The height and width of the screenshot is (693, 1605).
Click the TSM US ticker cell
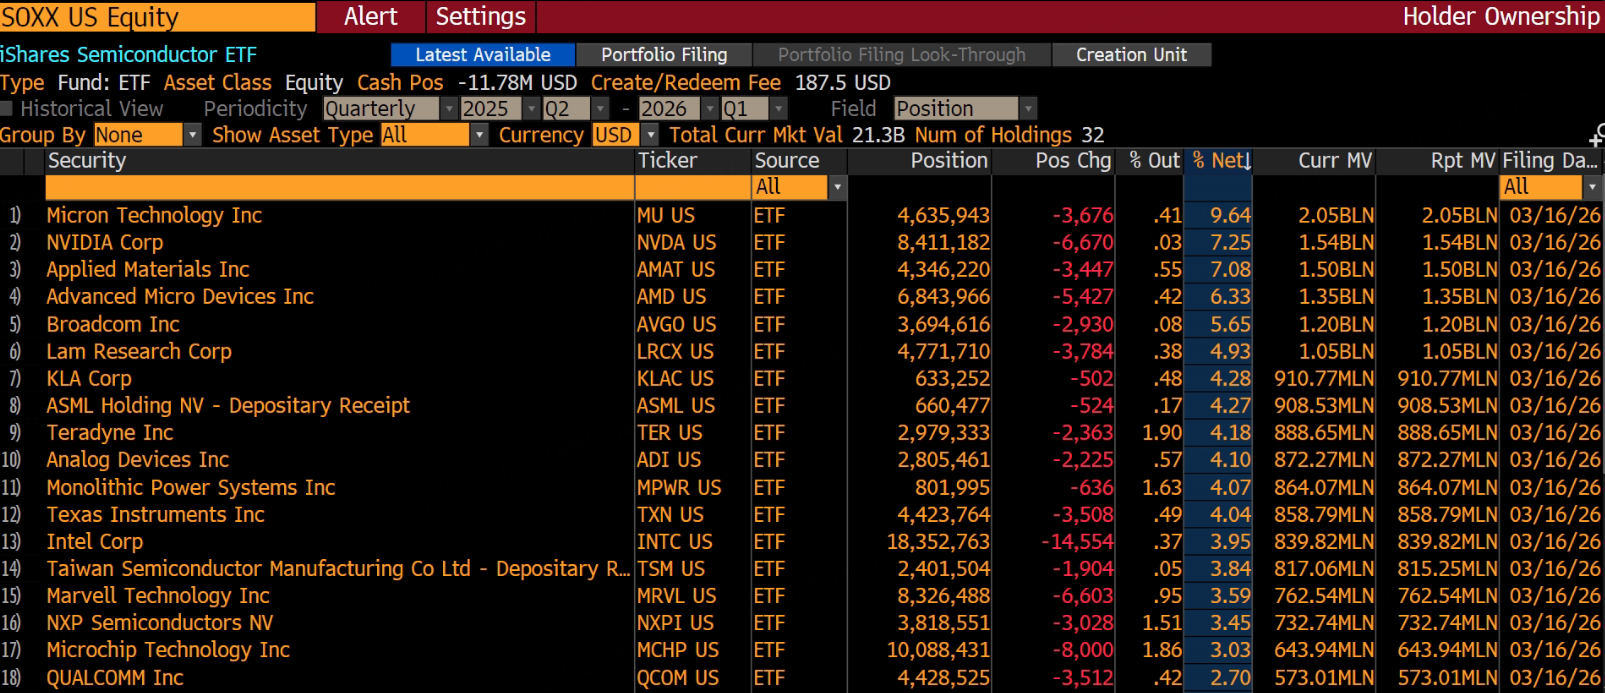[671, 568]
